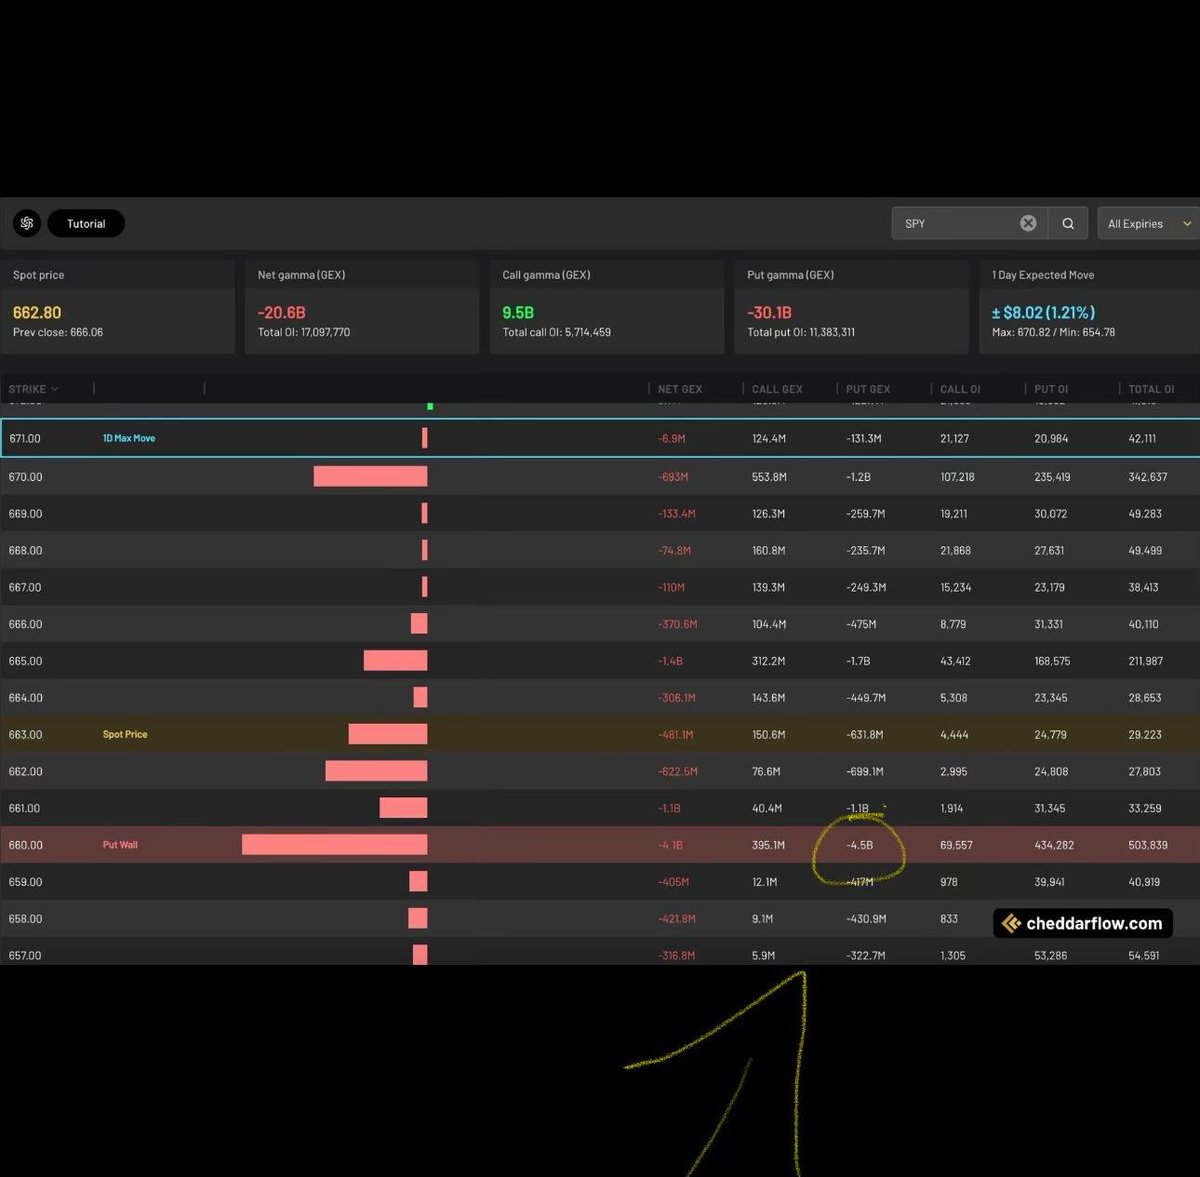Sort by CALL GEX column header

777,389
